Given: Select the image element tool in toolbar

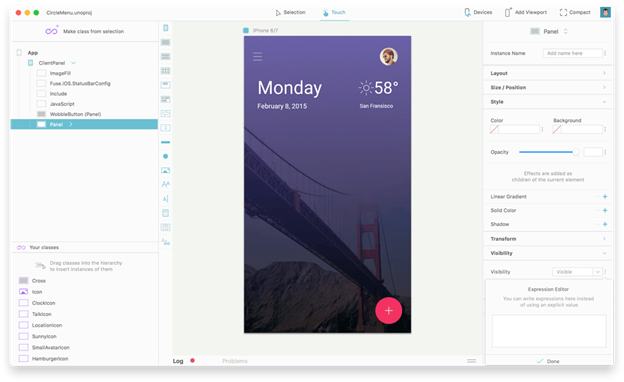Looking at the screenshot, I should 166,170.
